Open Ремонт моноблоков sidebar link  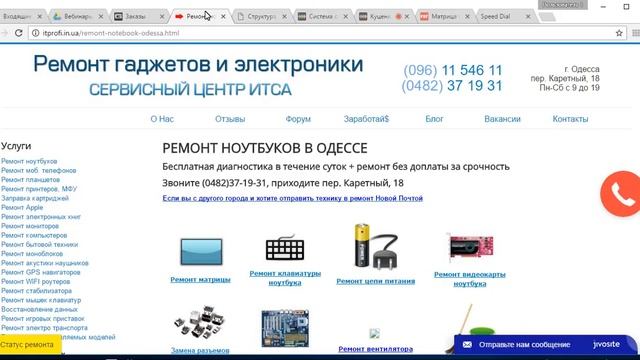(32, 254)
